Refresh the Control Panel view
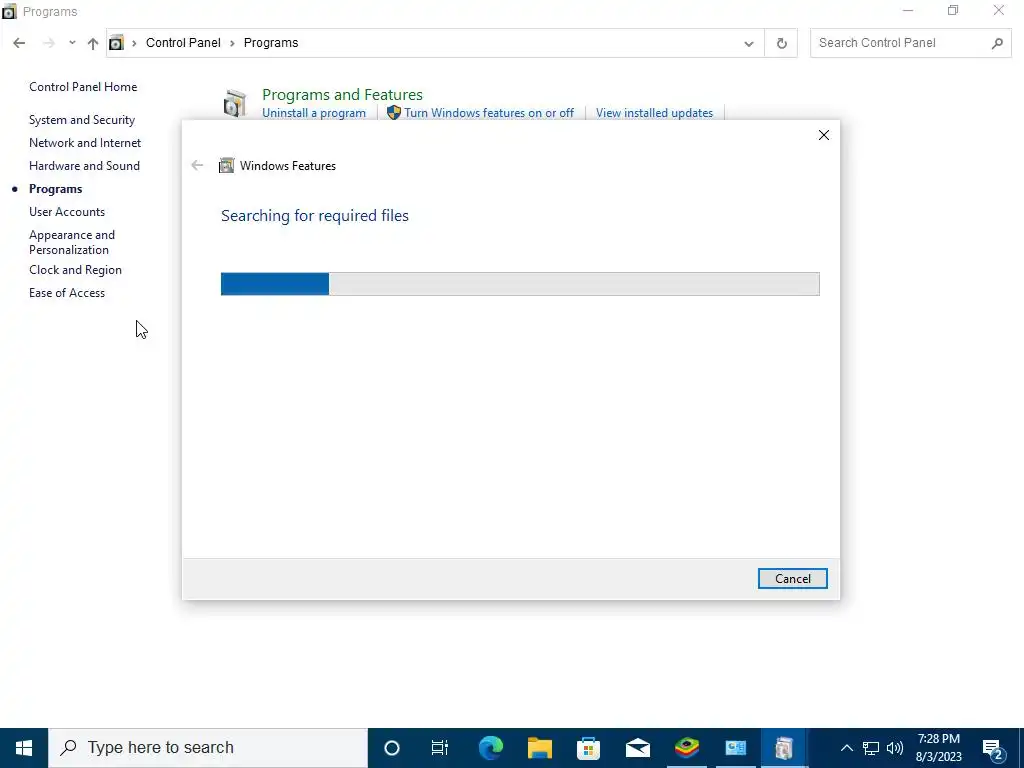1024x768 pixels. pos(781,44)
